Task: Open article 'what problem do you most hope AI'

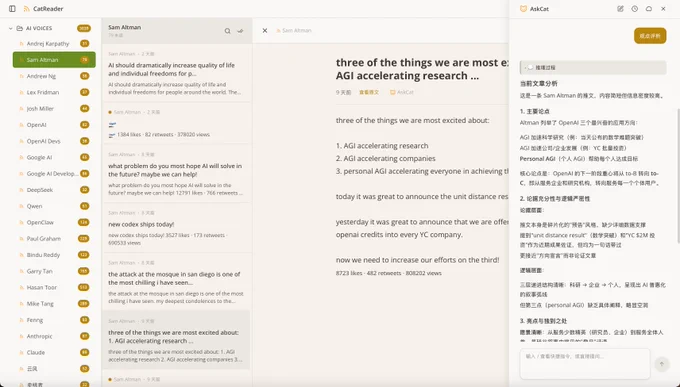Action: (176, 174)
